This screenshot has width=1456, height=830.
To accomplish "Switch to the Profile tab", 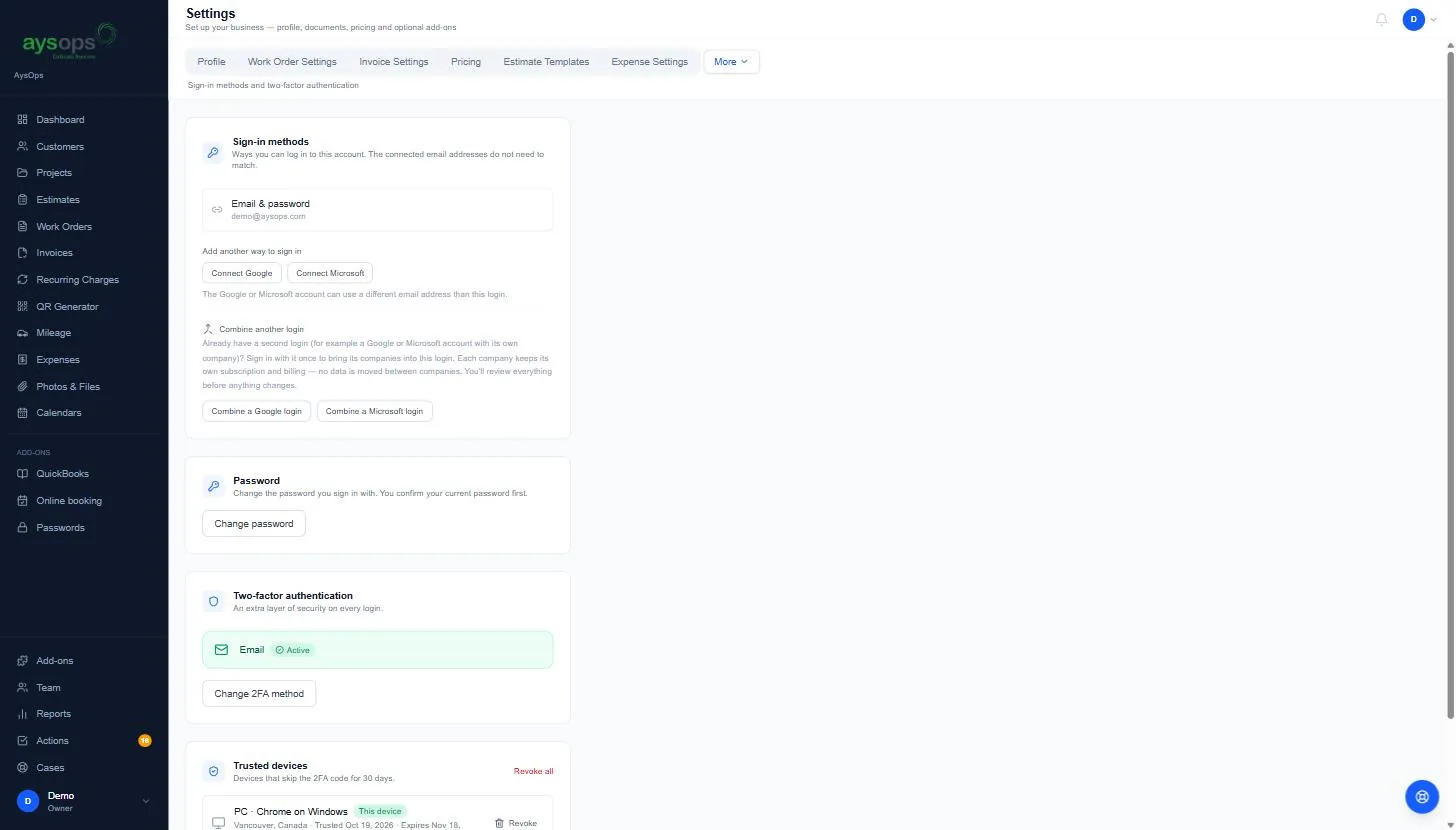I will click(x=211, y=62).
